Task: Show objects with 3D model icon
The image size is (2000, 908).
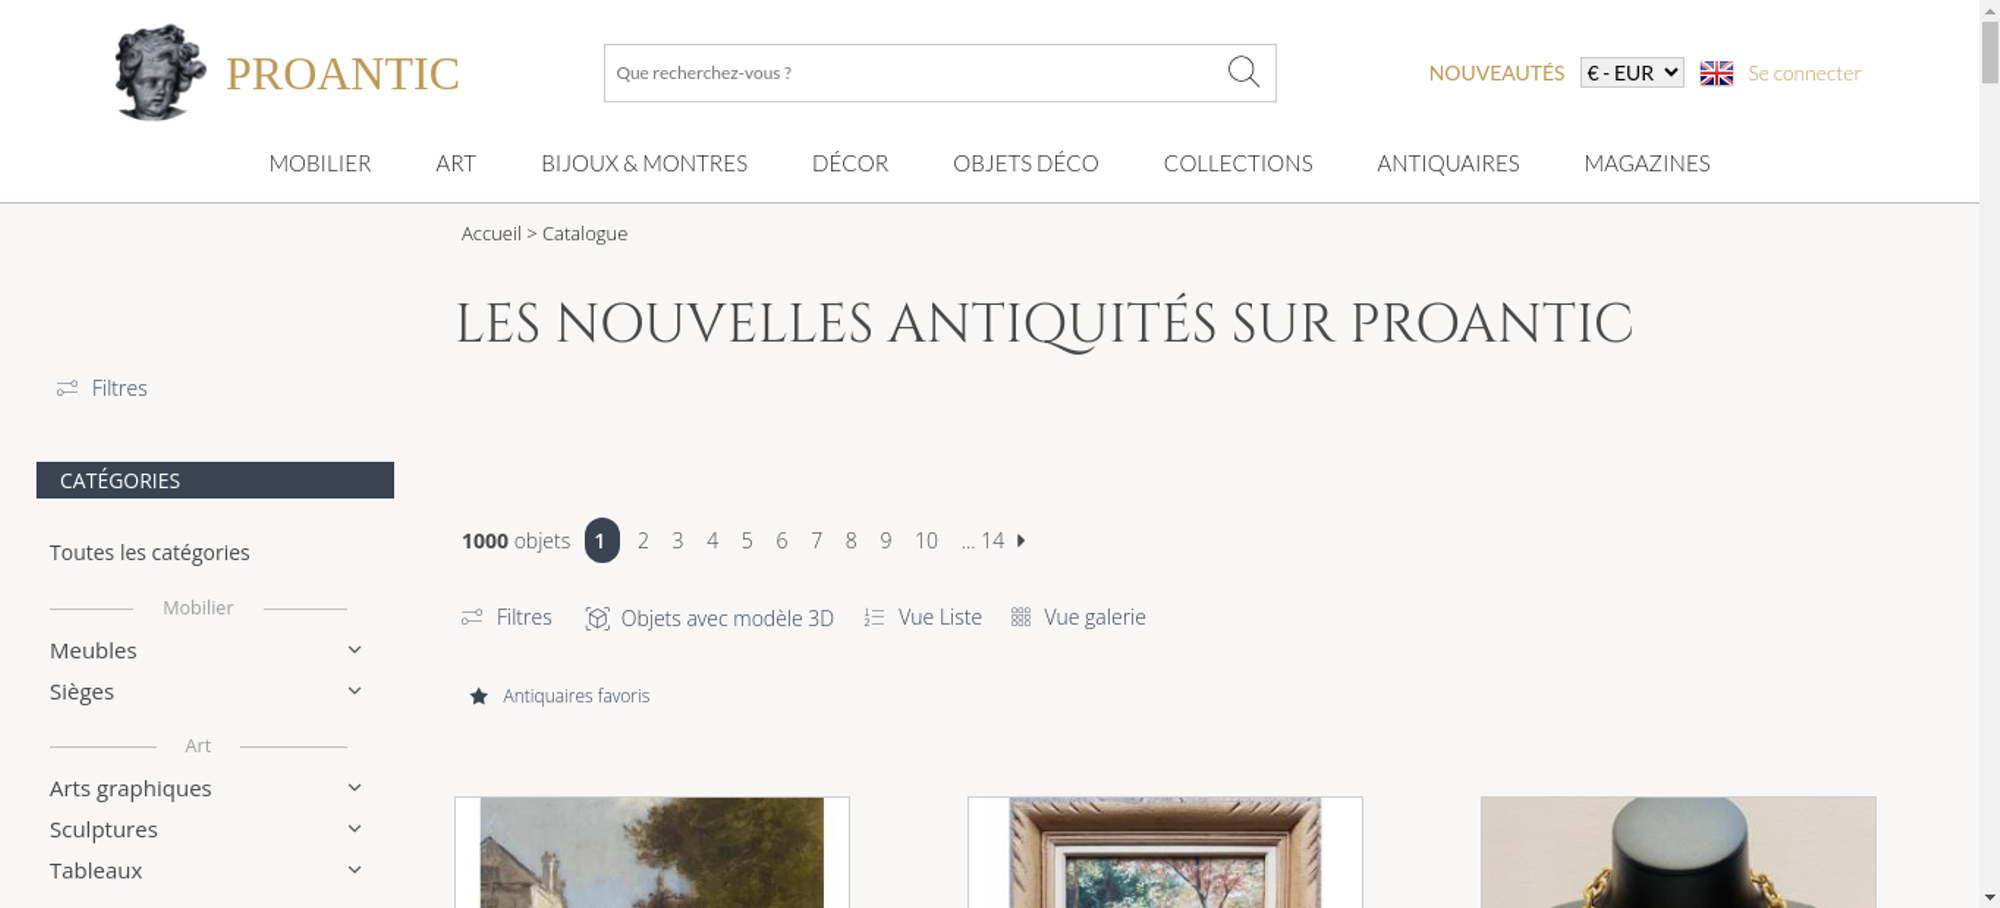Action: coord(597,618)
